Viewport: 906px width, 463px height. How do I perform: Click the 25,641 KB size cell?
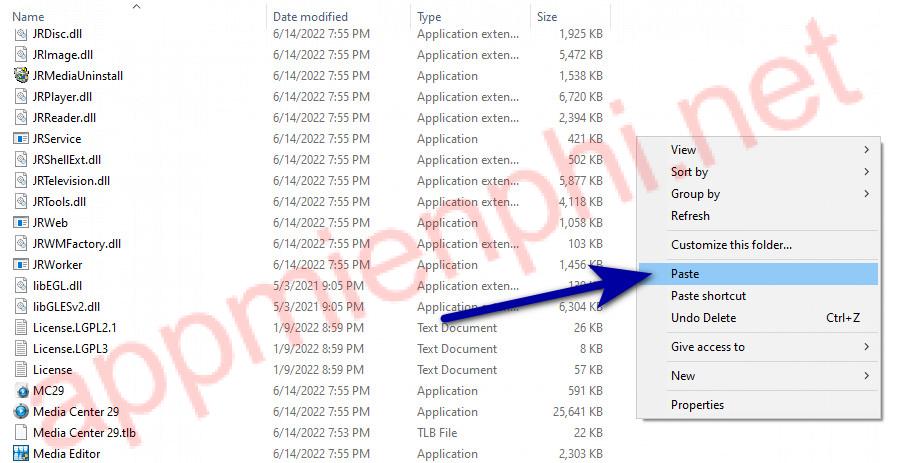click(x=577, y=412)
